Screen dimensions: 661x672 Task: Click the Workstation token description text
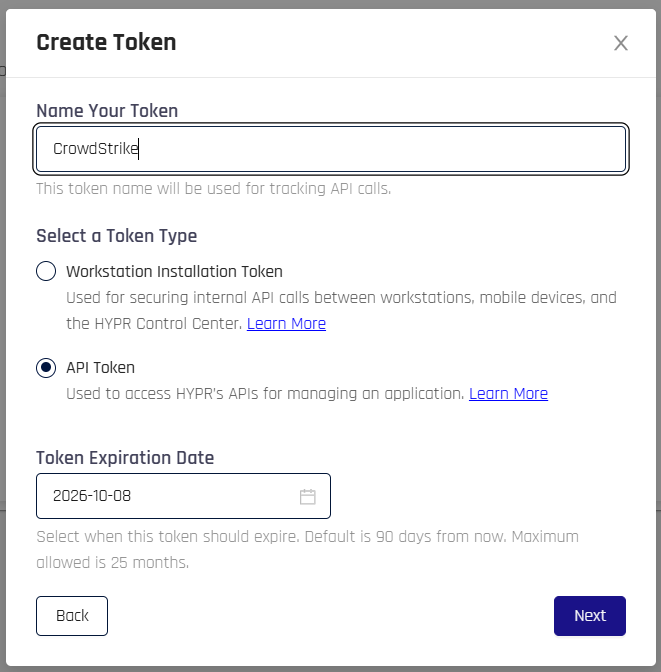click(x=342, y=310)
